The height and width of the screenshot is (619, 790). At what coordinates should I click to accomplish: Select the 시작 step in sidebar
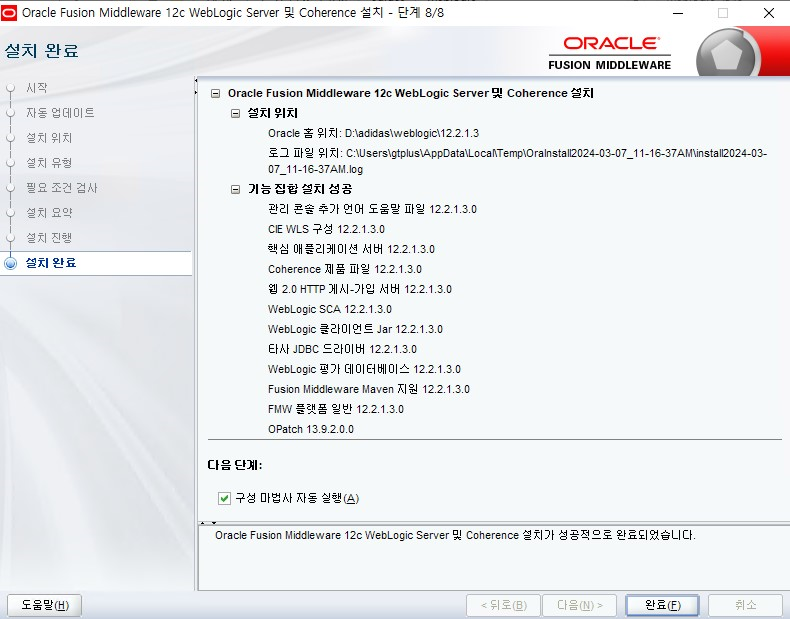(x=37, y=88)
